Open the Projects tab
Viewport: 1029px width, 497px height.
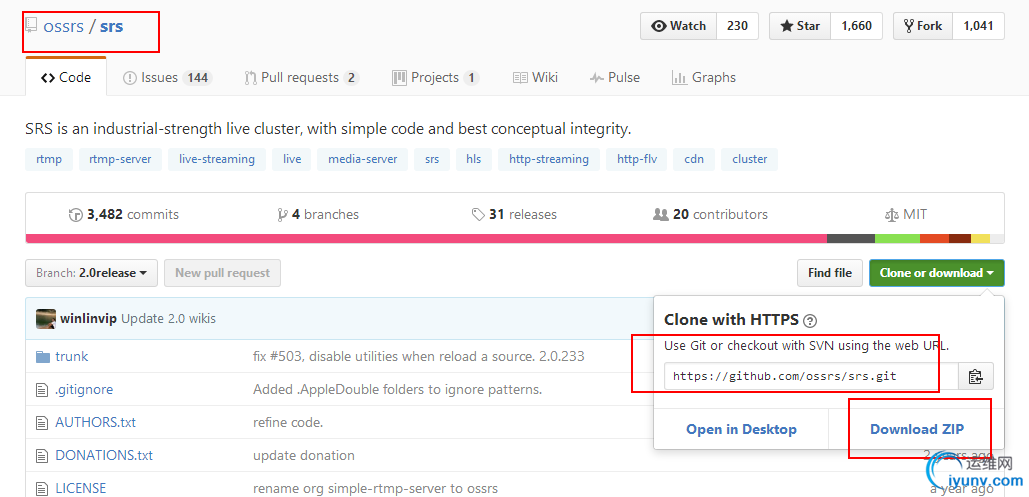pos(436,77)
